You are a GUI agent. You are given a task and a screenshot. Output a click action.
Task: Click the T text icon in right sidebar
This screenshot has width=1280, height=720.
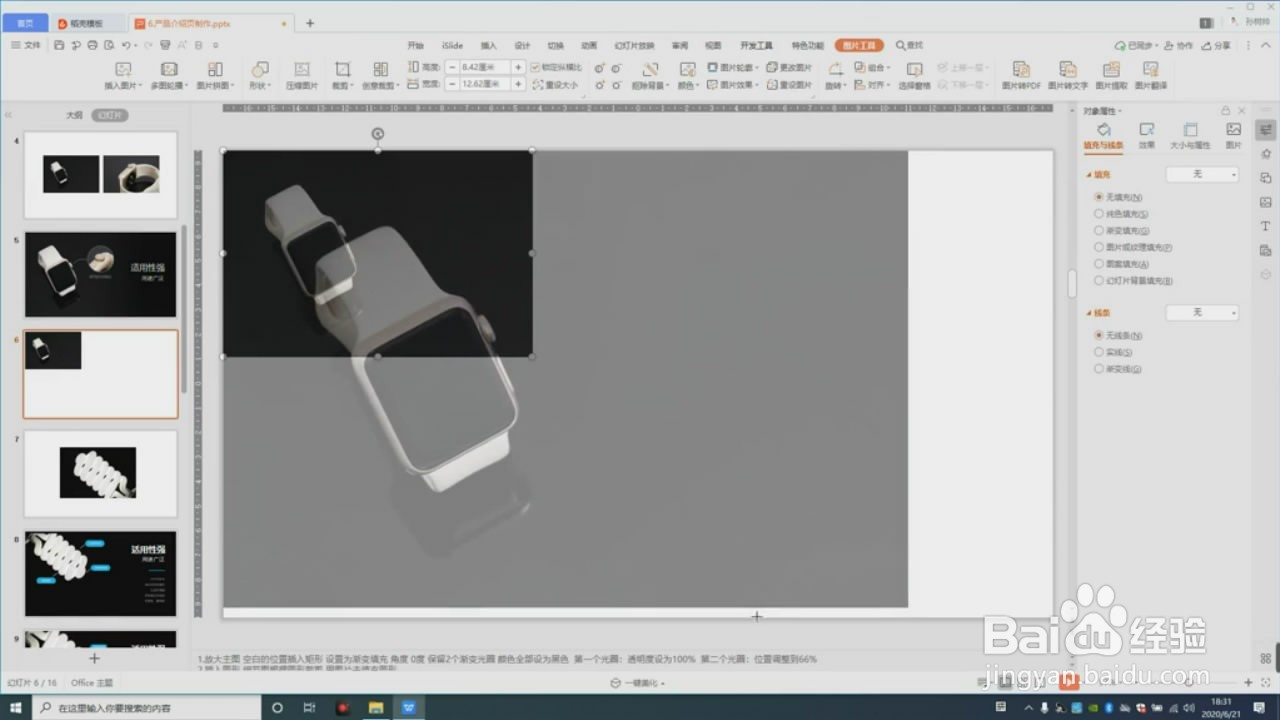coord(1266,226)
